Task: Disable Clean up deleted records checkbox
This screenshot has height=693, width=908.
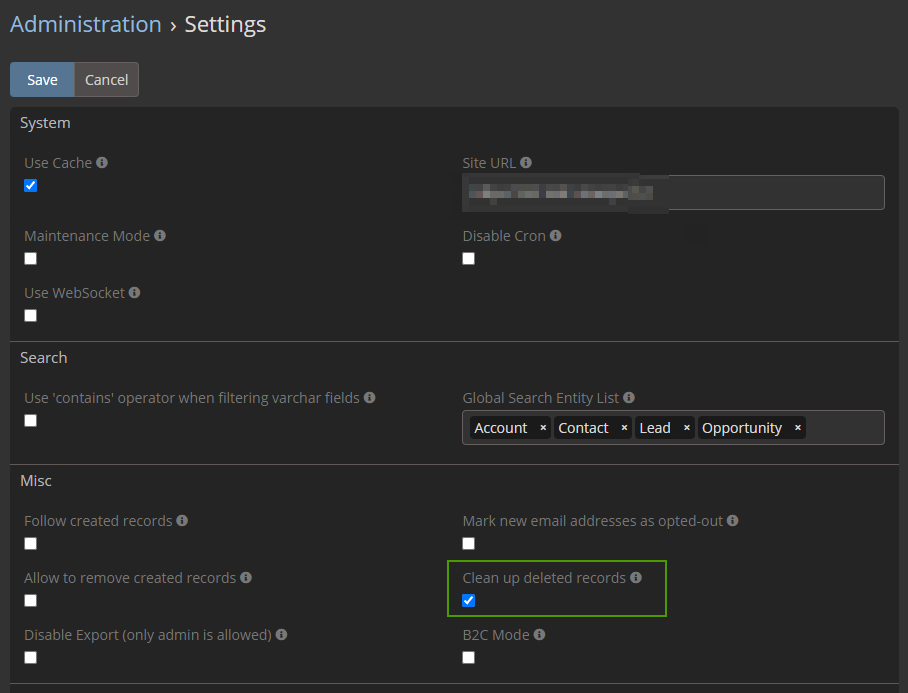Action: pos(469,601)
